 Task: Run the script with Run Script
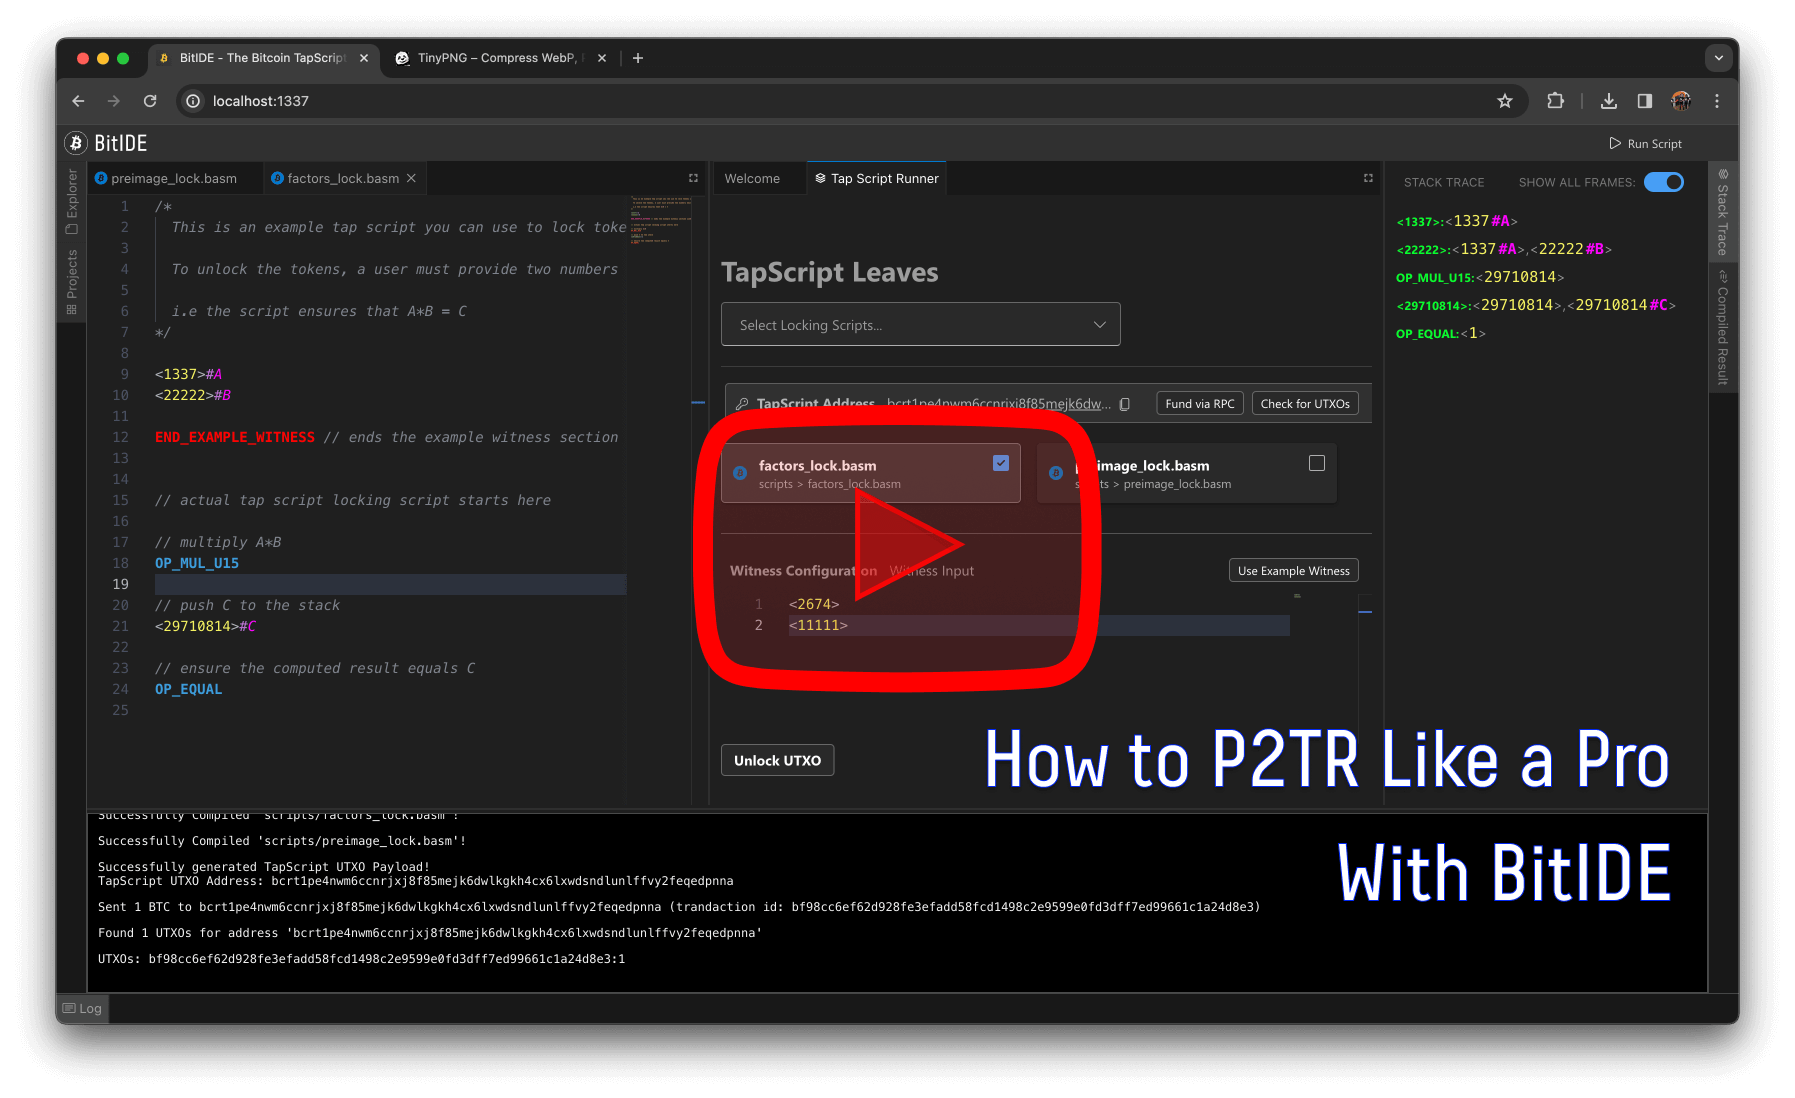tap(1645, 144)
